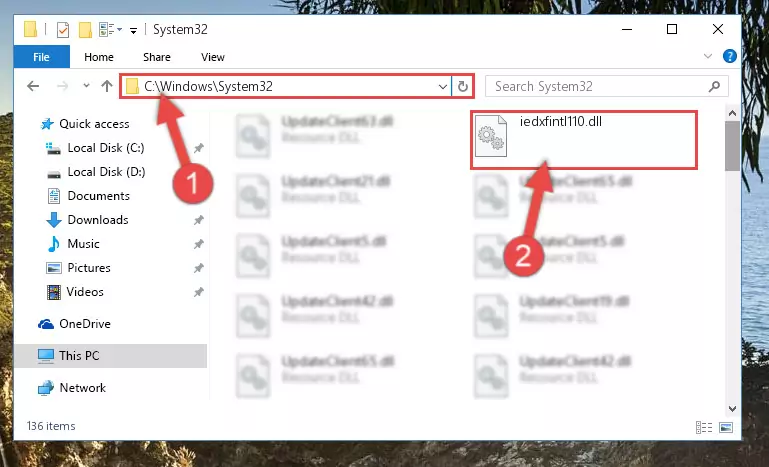Click the Back navigation arrow
Image resolution: width=769 pixels, height=467 pixels.
(33, 86)
